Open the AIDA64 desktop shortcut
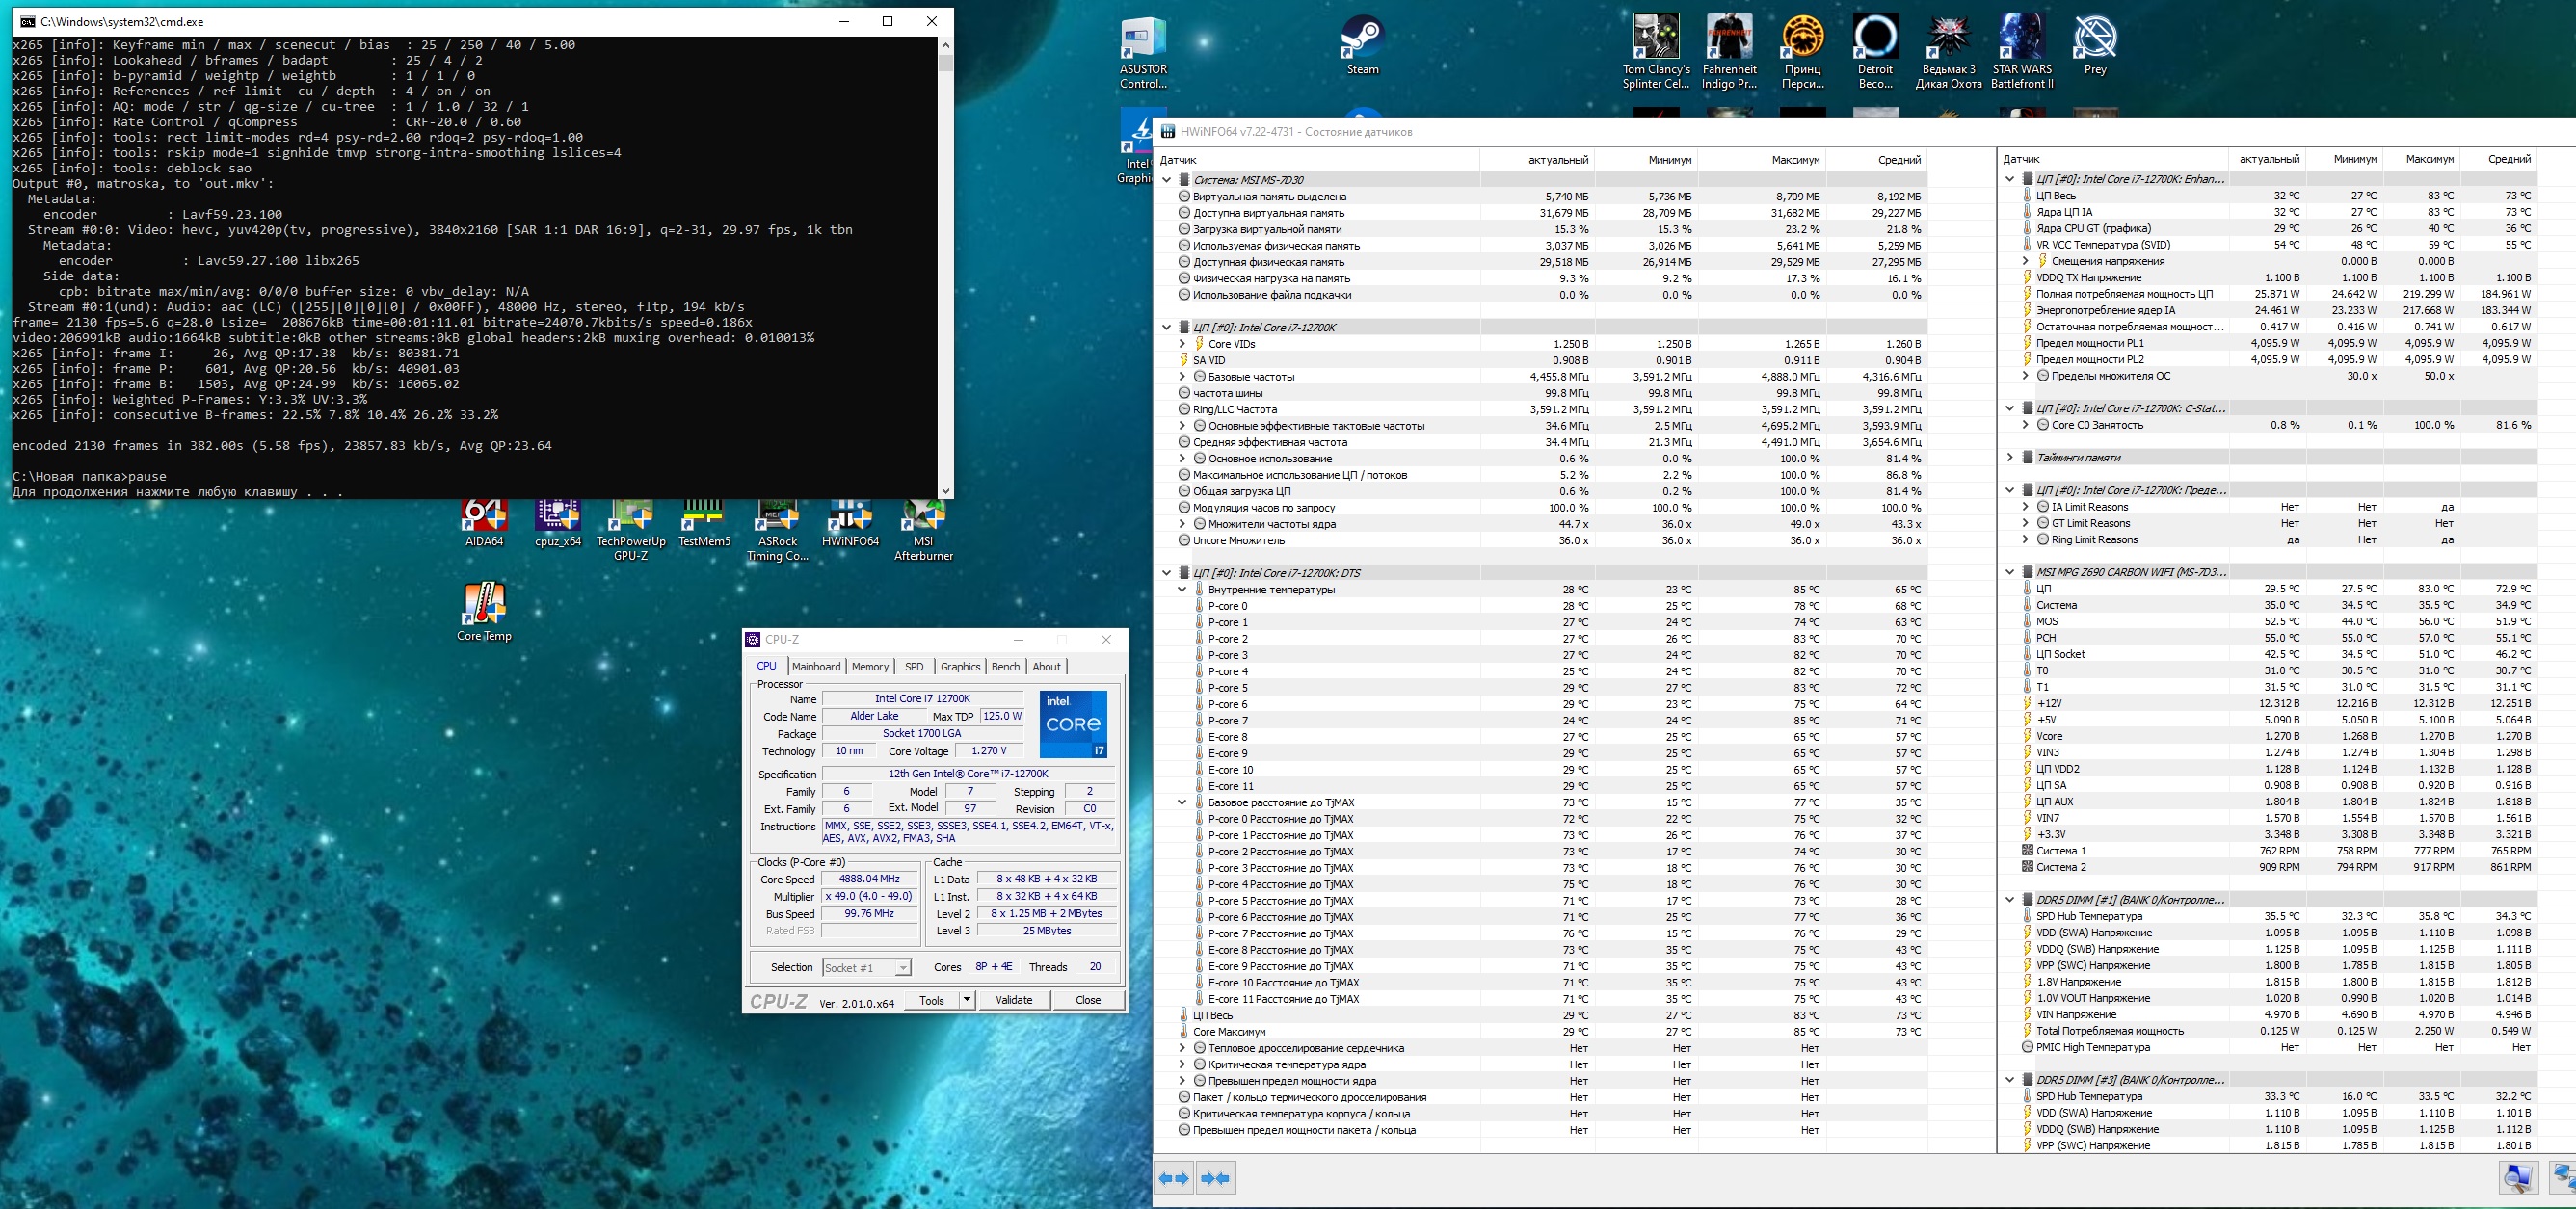The image size is (2576, 1209). tap(484, 520)
